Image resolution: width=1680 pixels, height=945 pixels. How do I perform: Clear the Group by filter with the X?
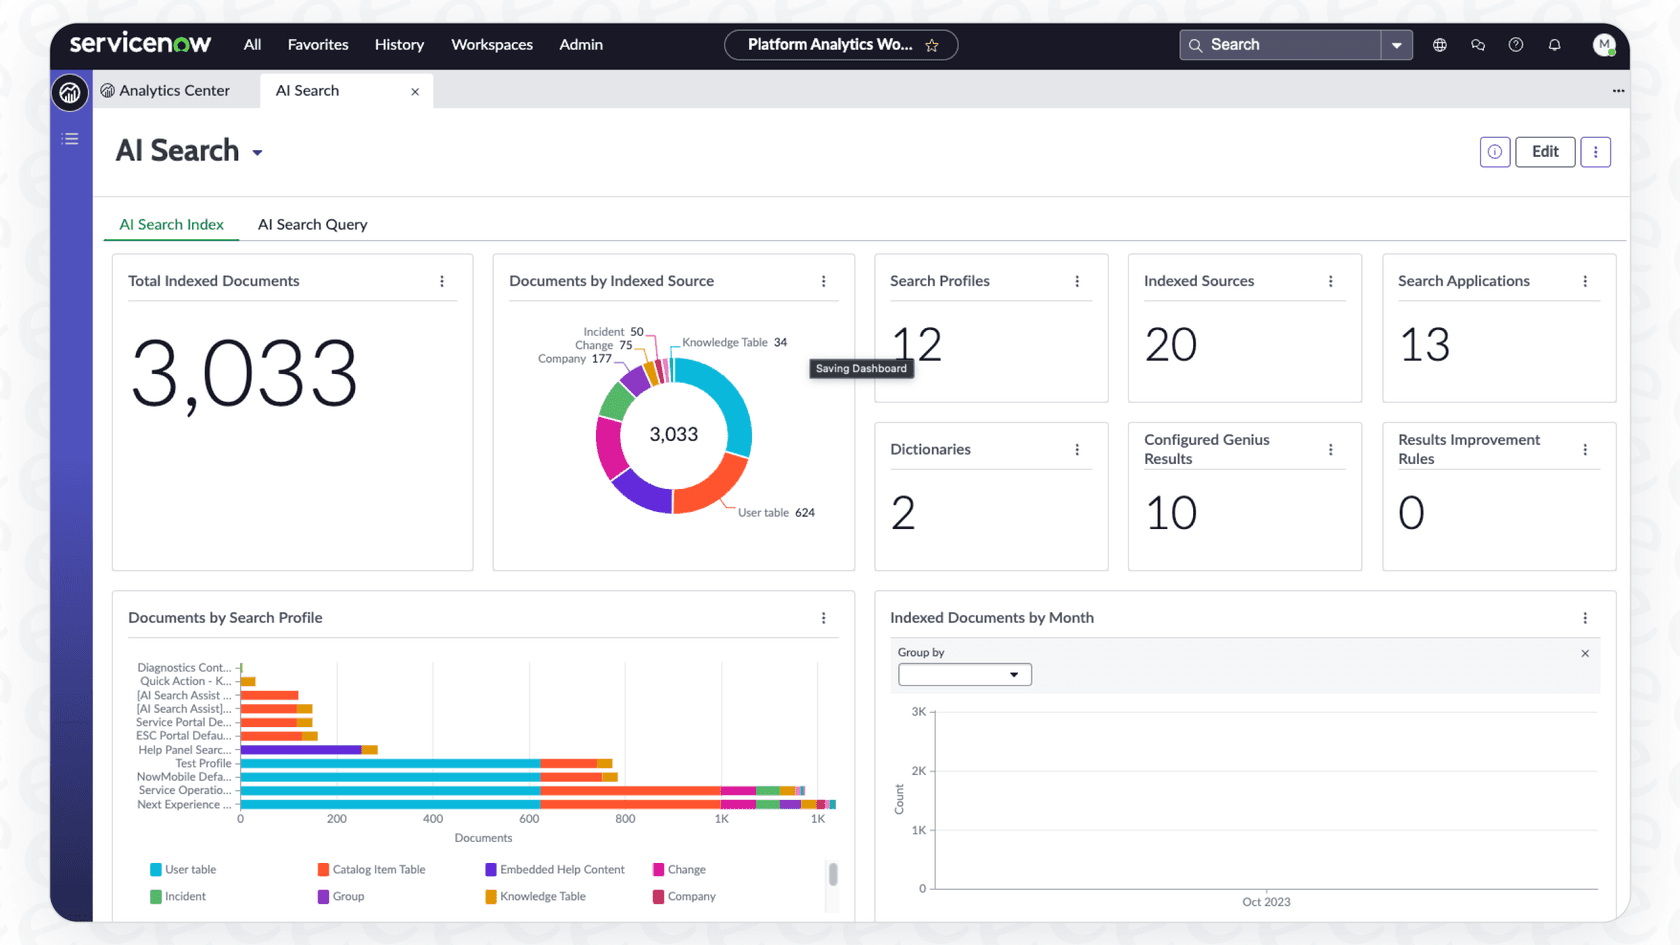1585,653
